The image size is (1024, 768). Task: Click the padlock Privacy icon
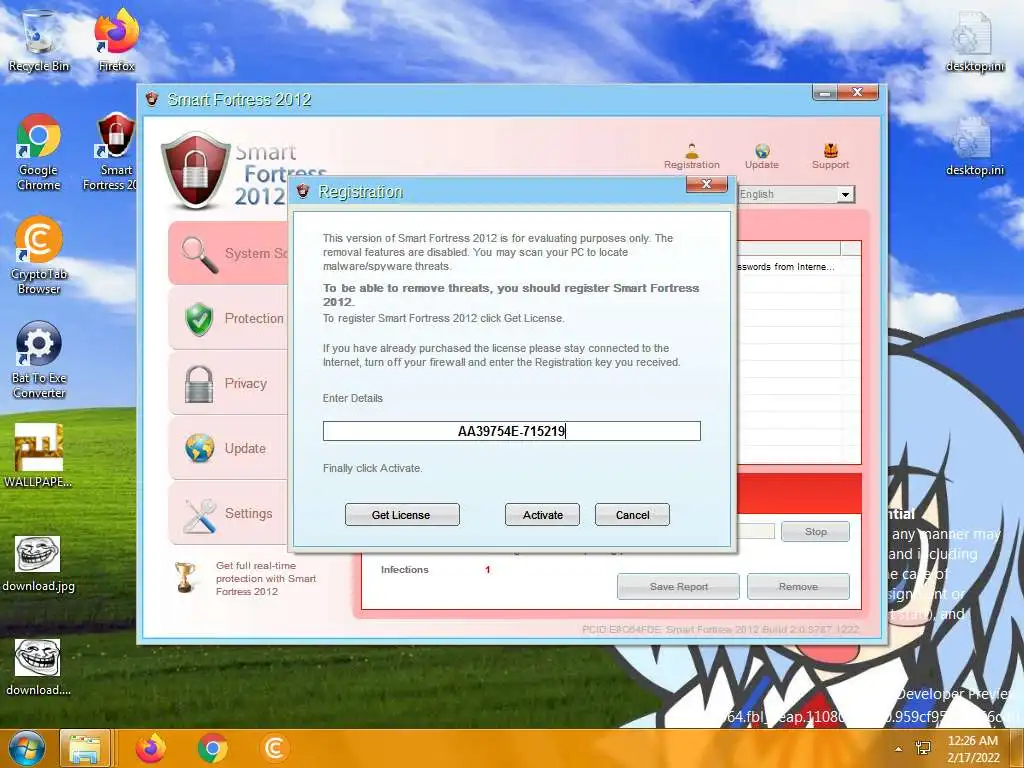pos(199,384)
